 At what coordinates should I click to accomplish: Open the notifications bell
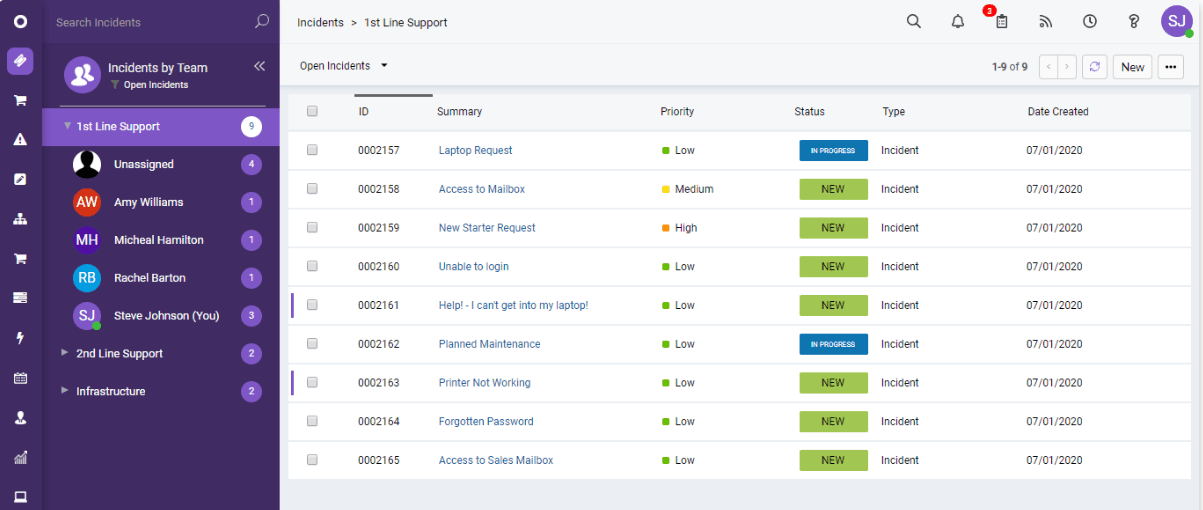point(957,22)
